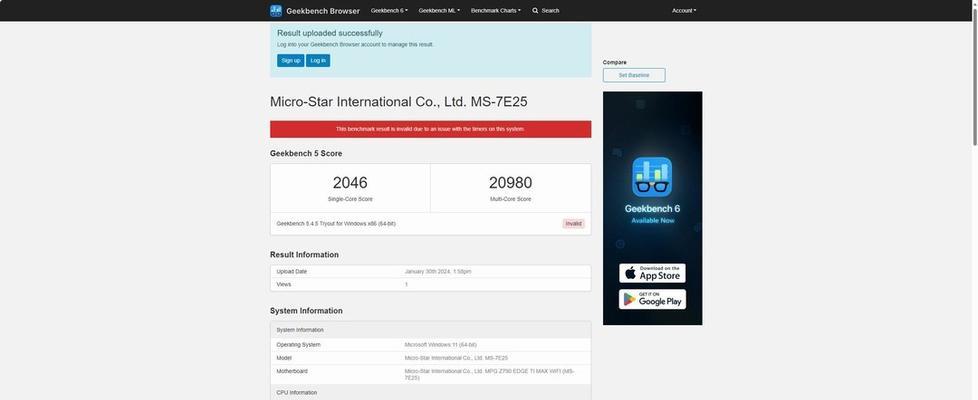978x400 pixels.
Task: Click the browser vertical scrollbar thumb
Action: point(974,75)
